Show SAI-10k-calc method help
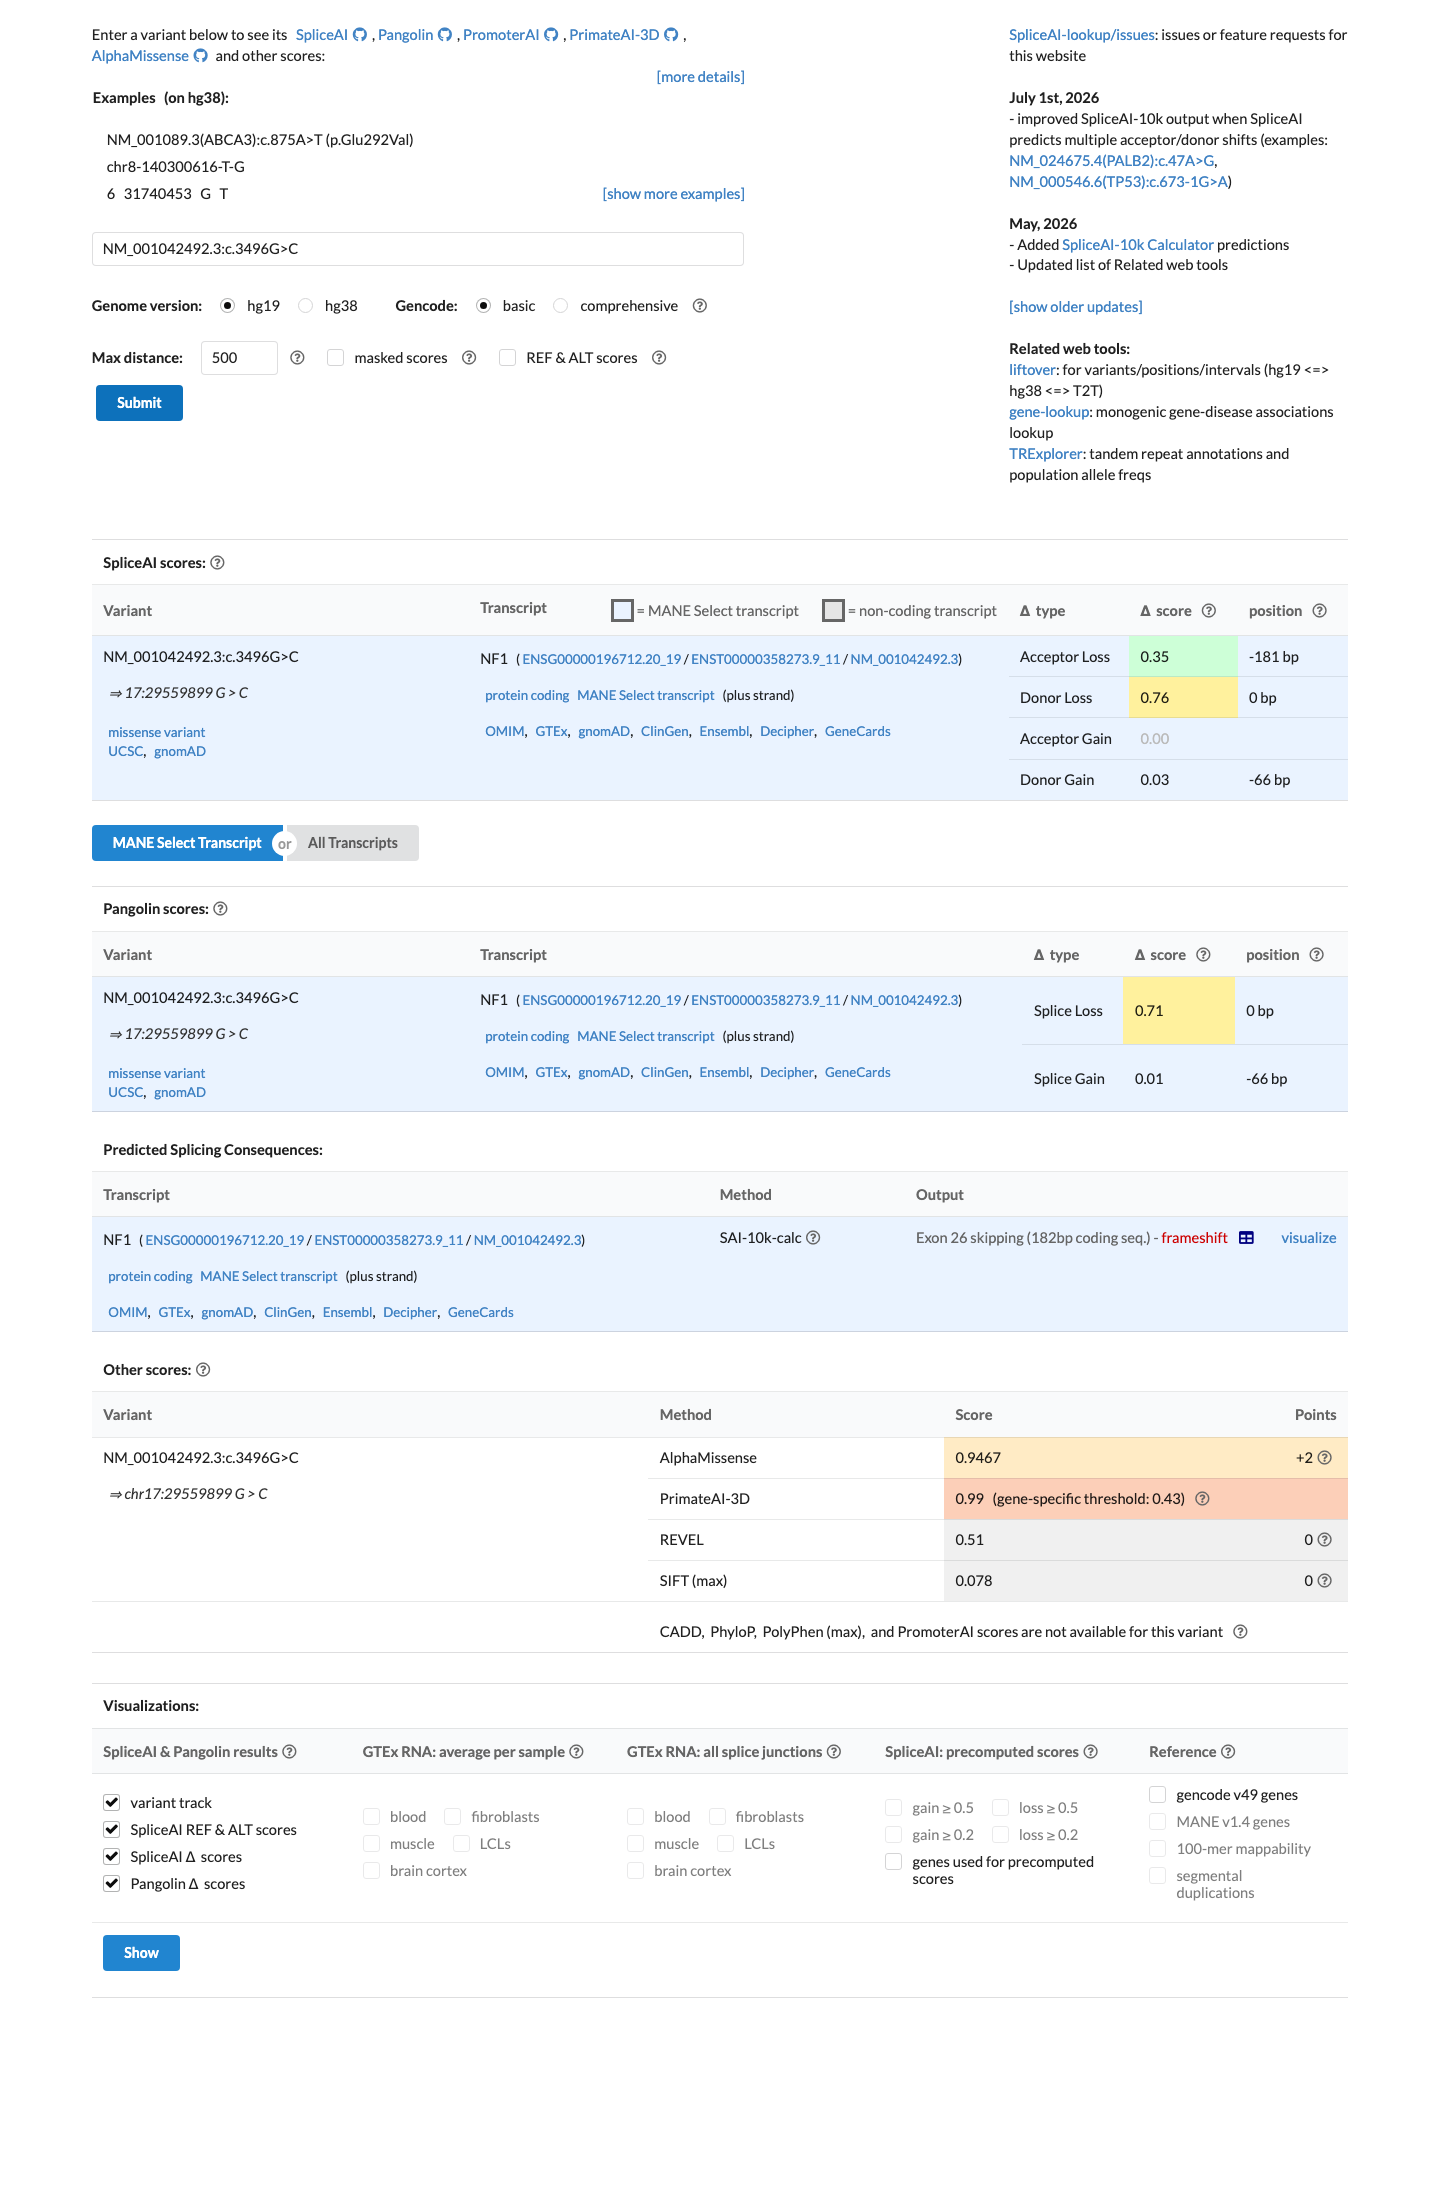Image resolution: width=1454 pixels, height=2200 pixels. coord(814,1238)
